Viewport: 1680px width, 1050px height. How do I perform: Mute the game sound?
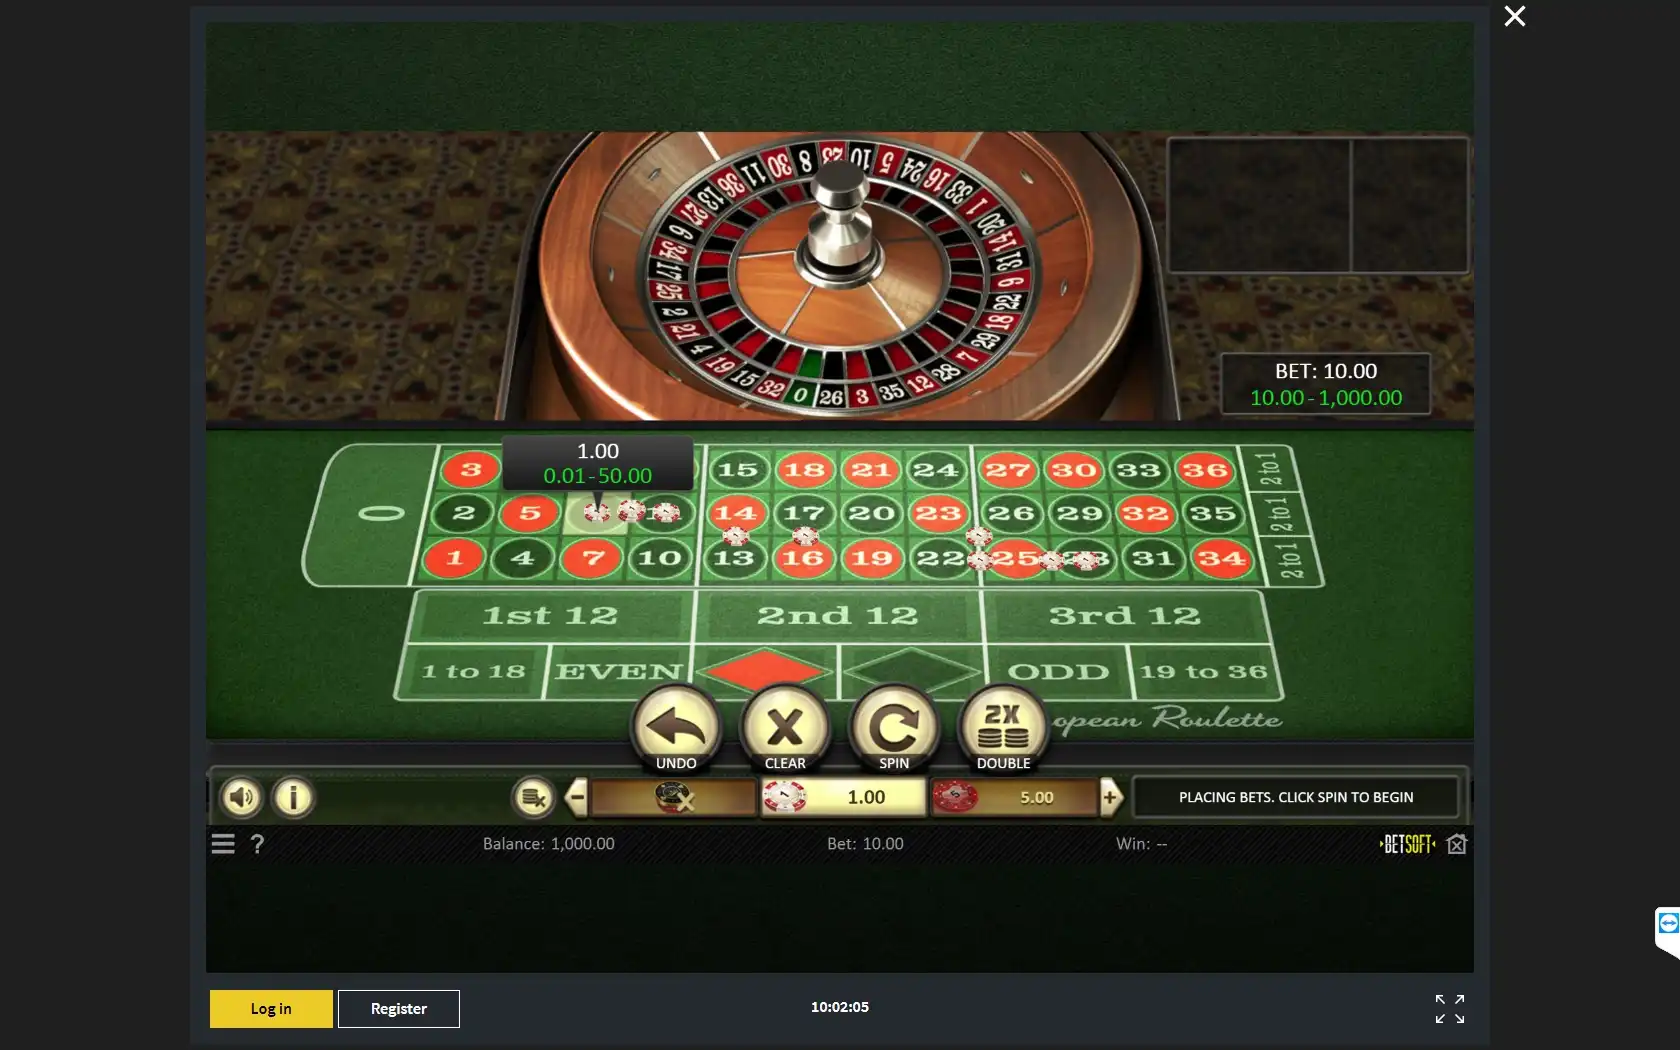[241, 797]
